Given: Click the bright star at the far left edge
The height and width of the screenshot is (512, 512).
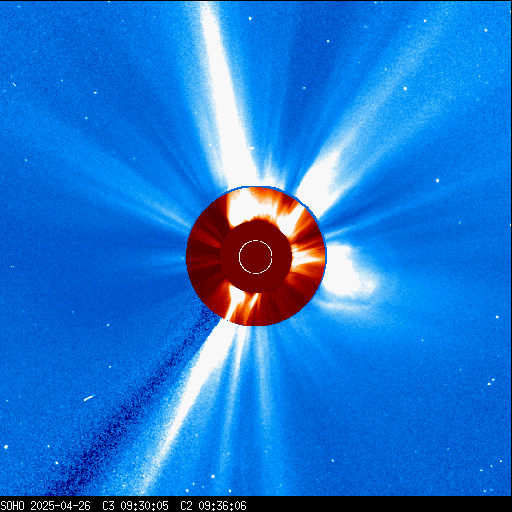Looking at the screenshot, I should 6,447.
